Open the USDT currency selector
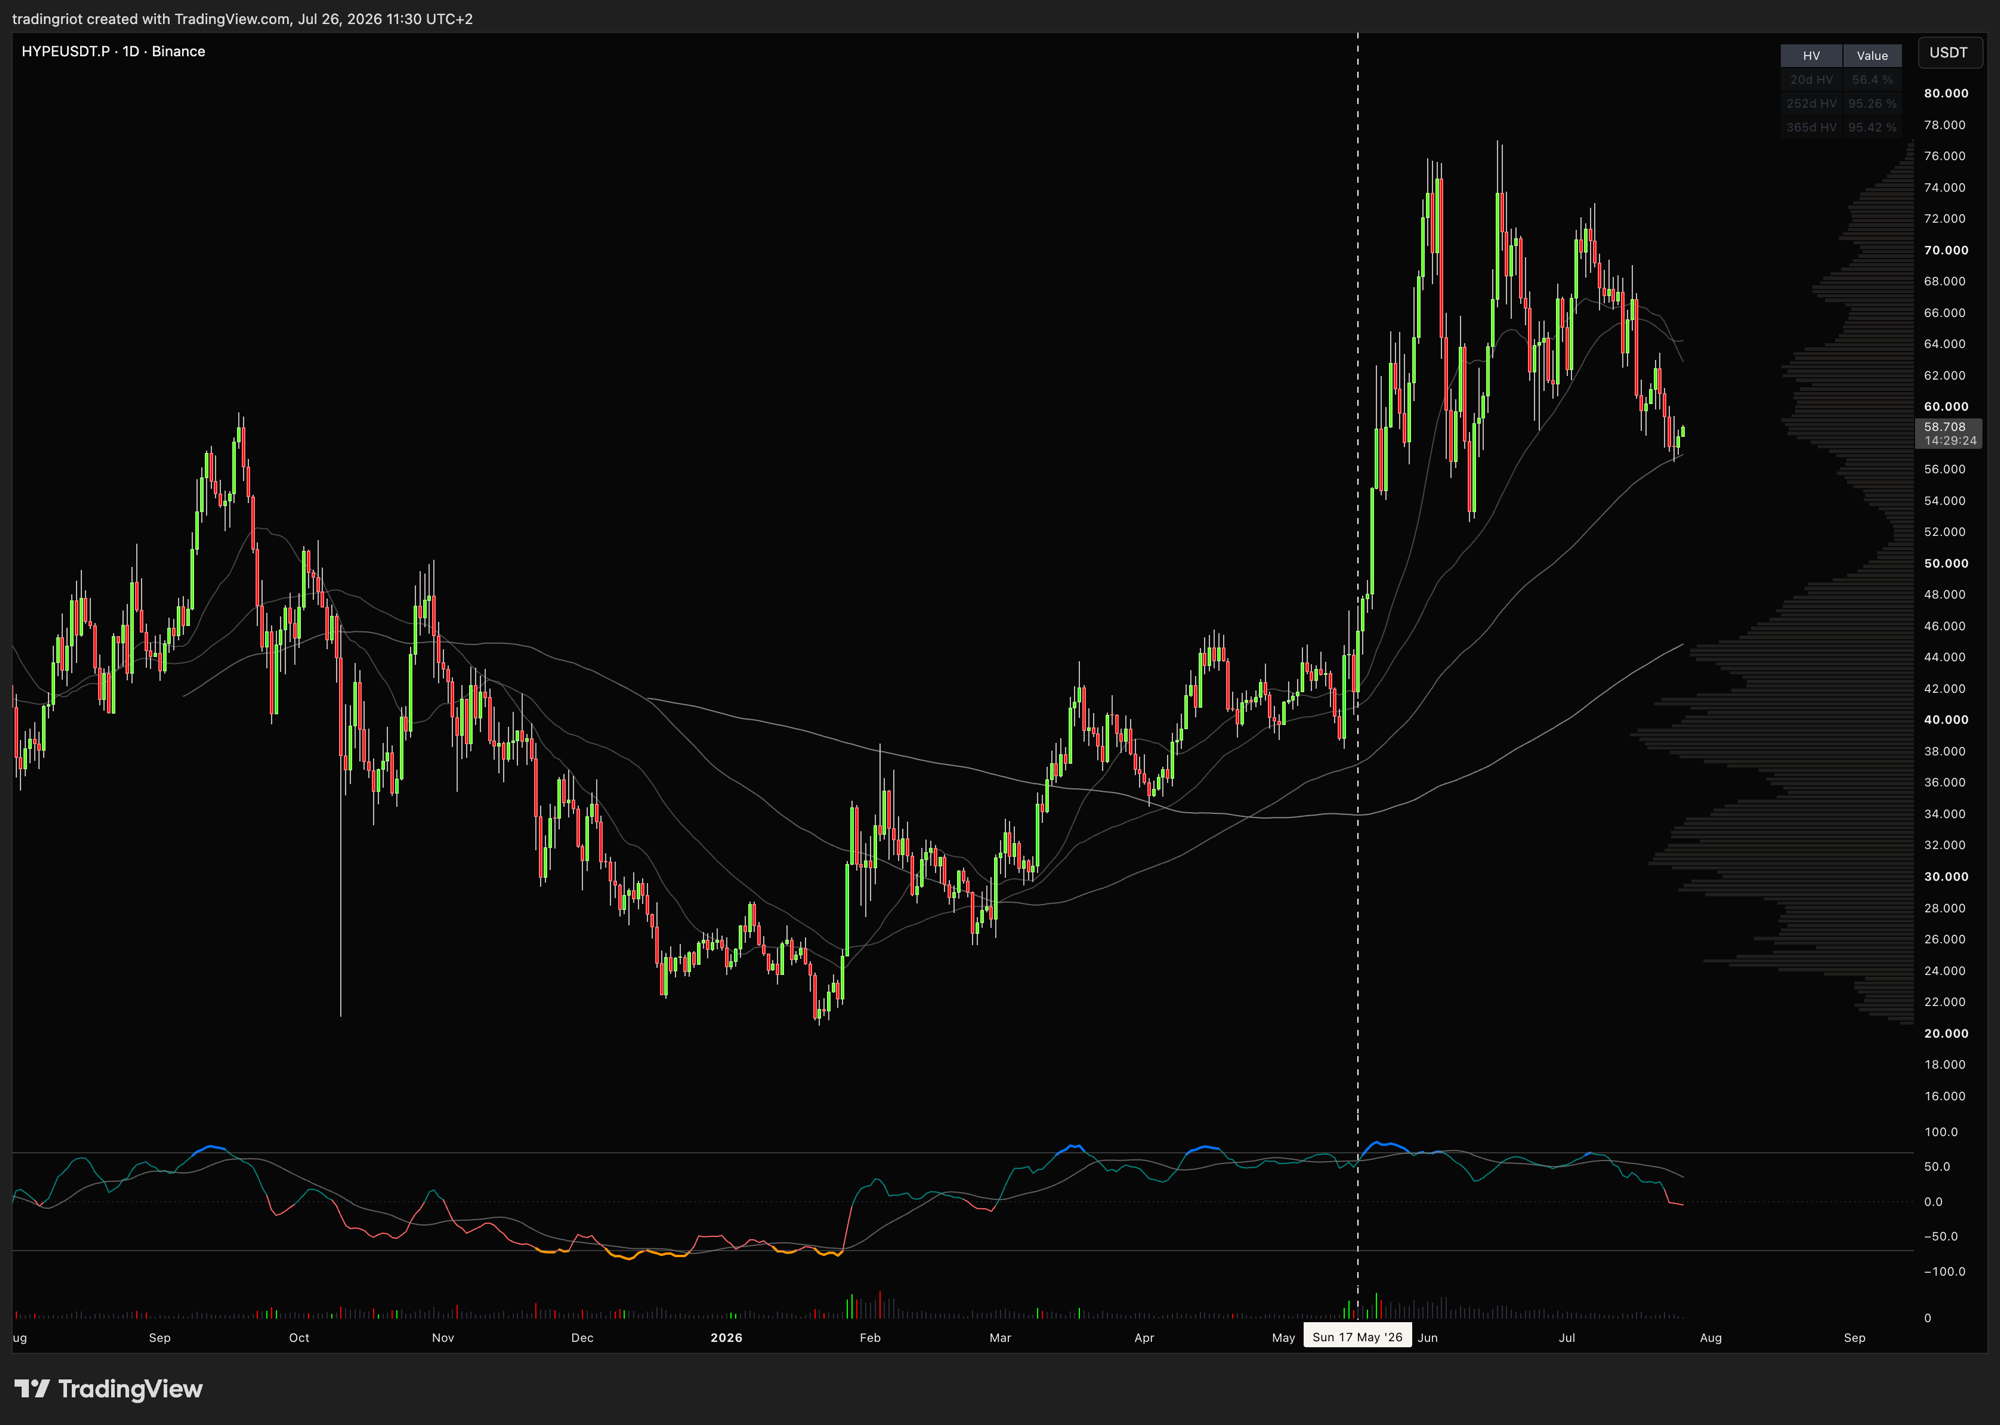 tap(1948, 53)
